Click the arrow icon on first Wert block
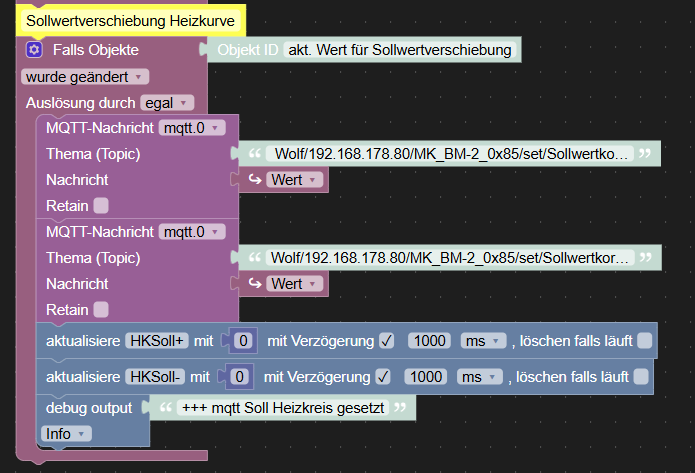This screenshot has height=473, width=695. (x=255, y=180)
